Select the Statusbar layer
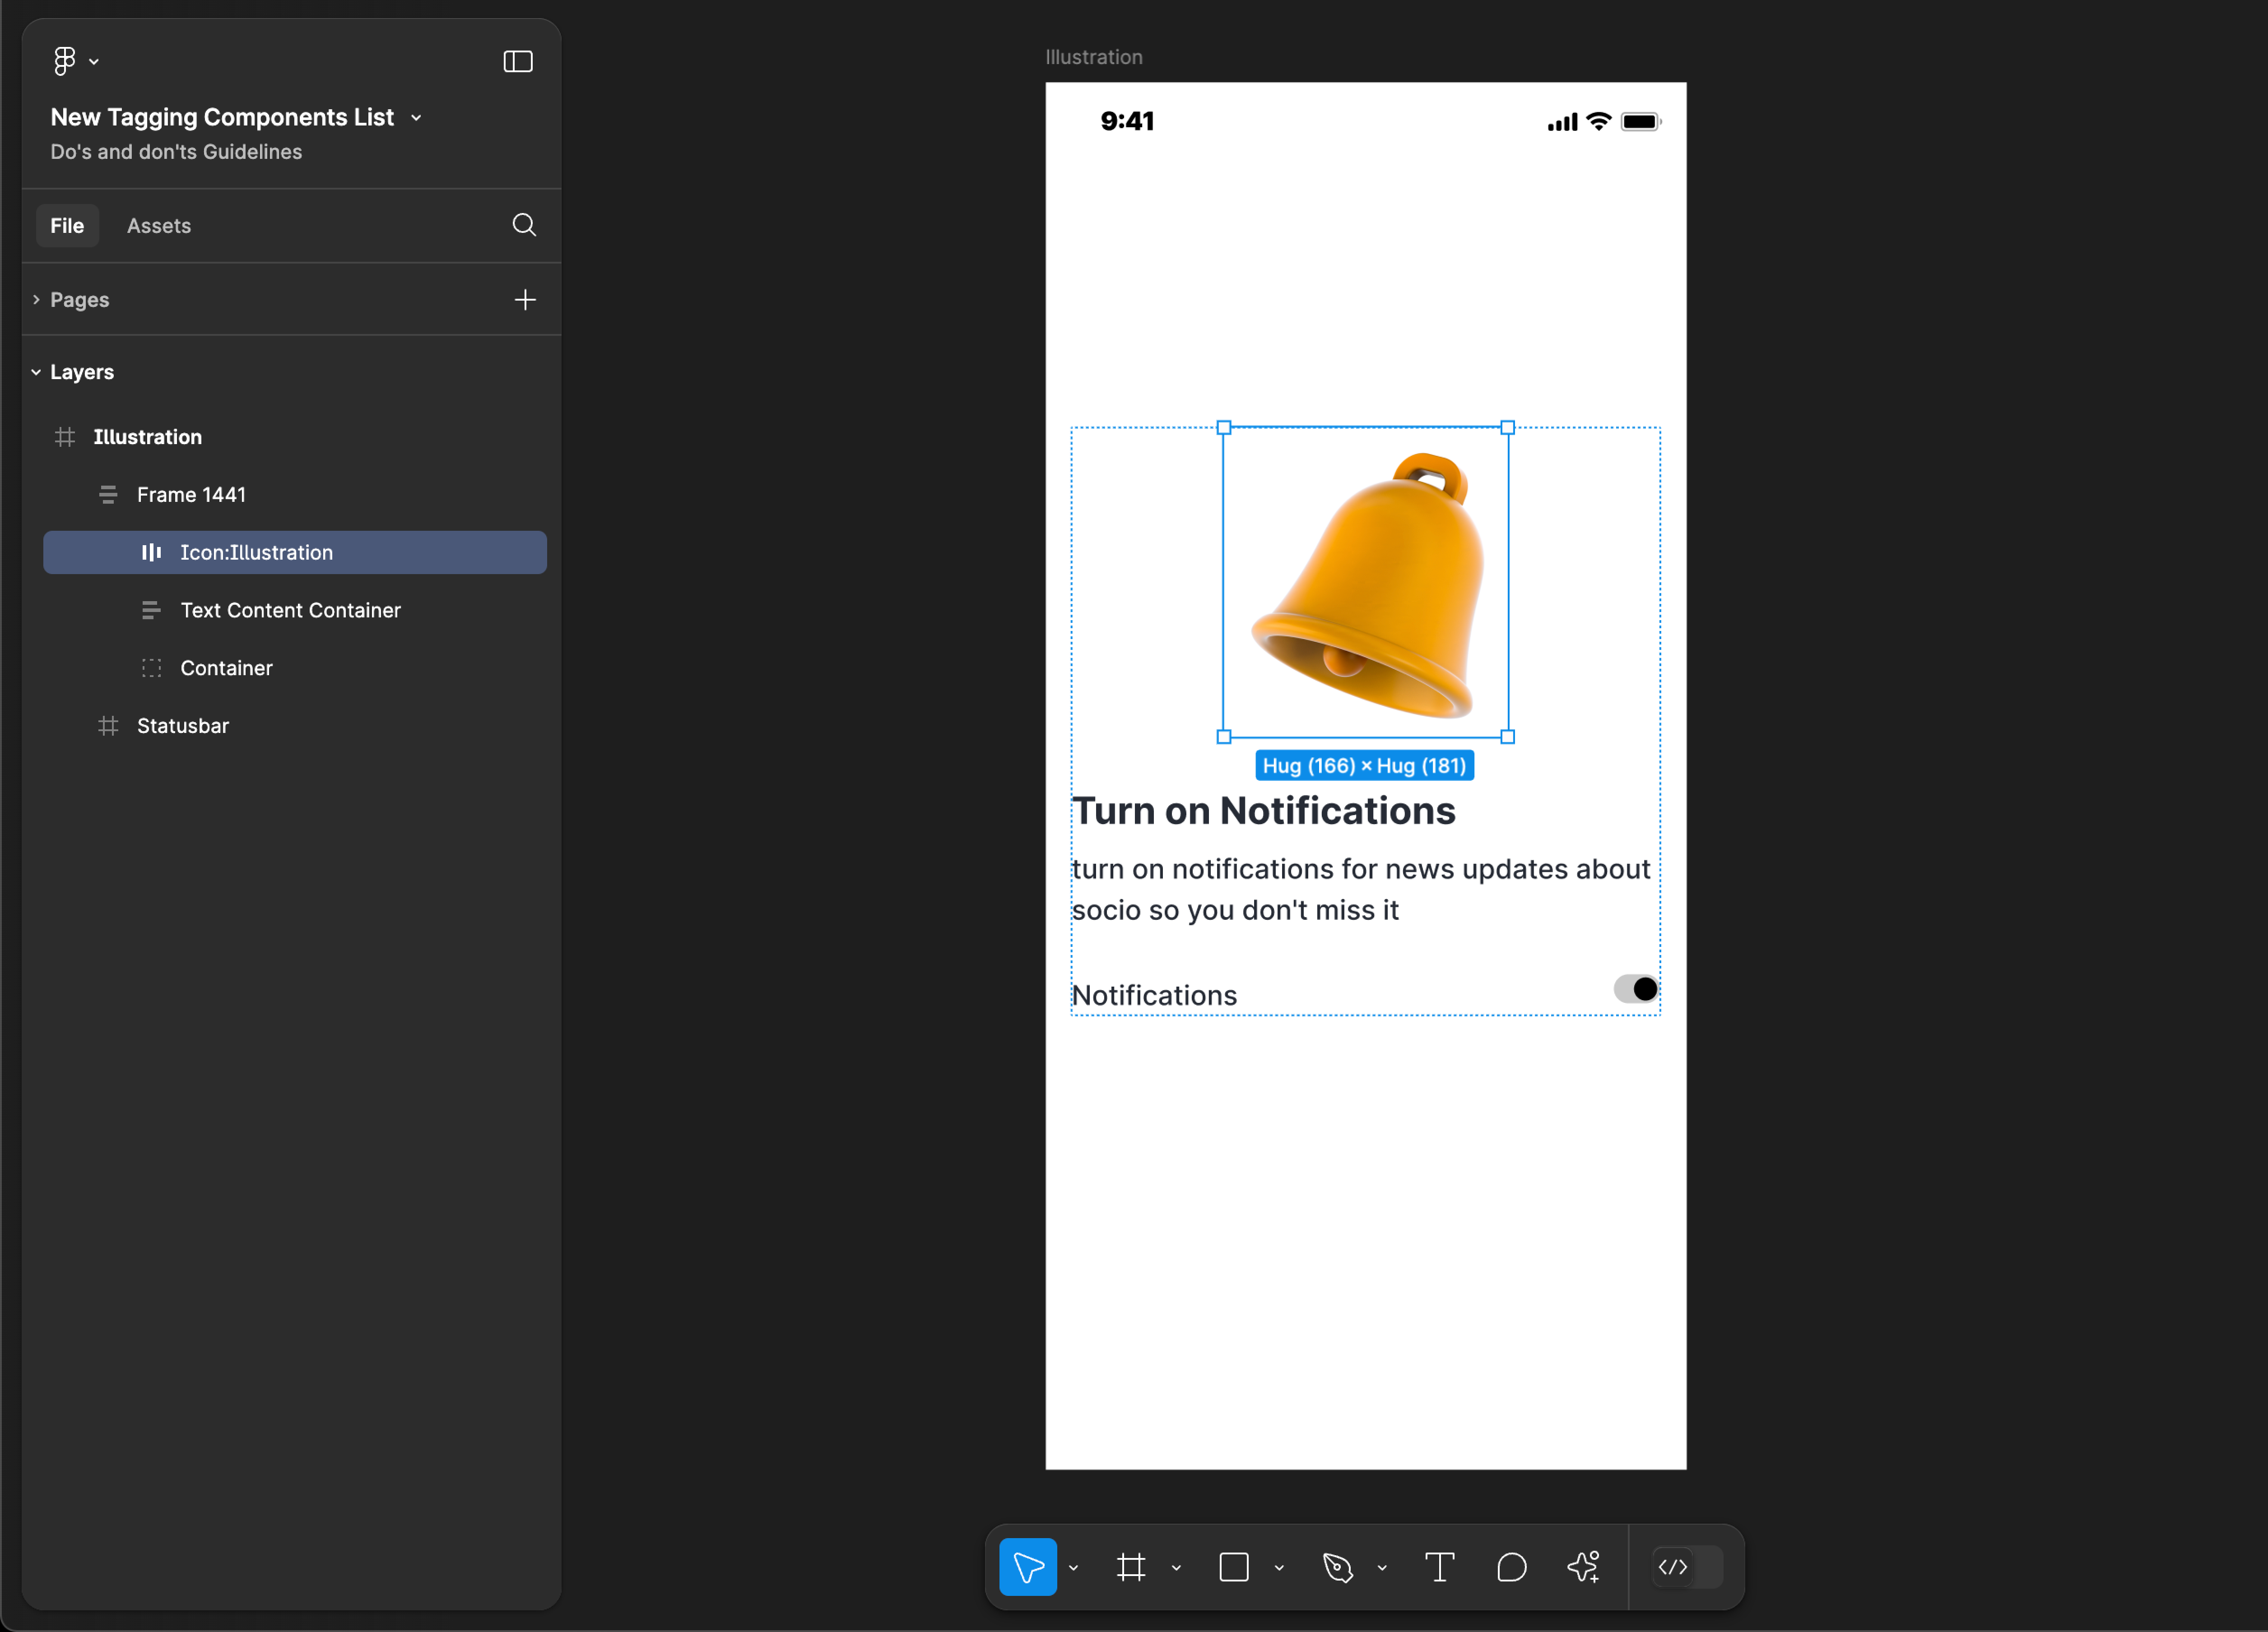Viewport: 2268px width, 1632px height. (x=295, y=726)
